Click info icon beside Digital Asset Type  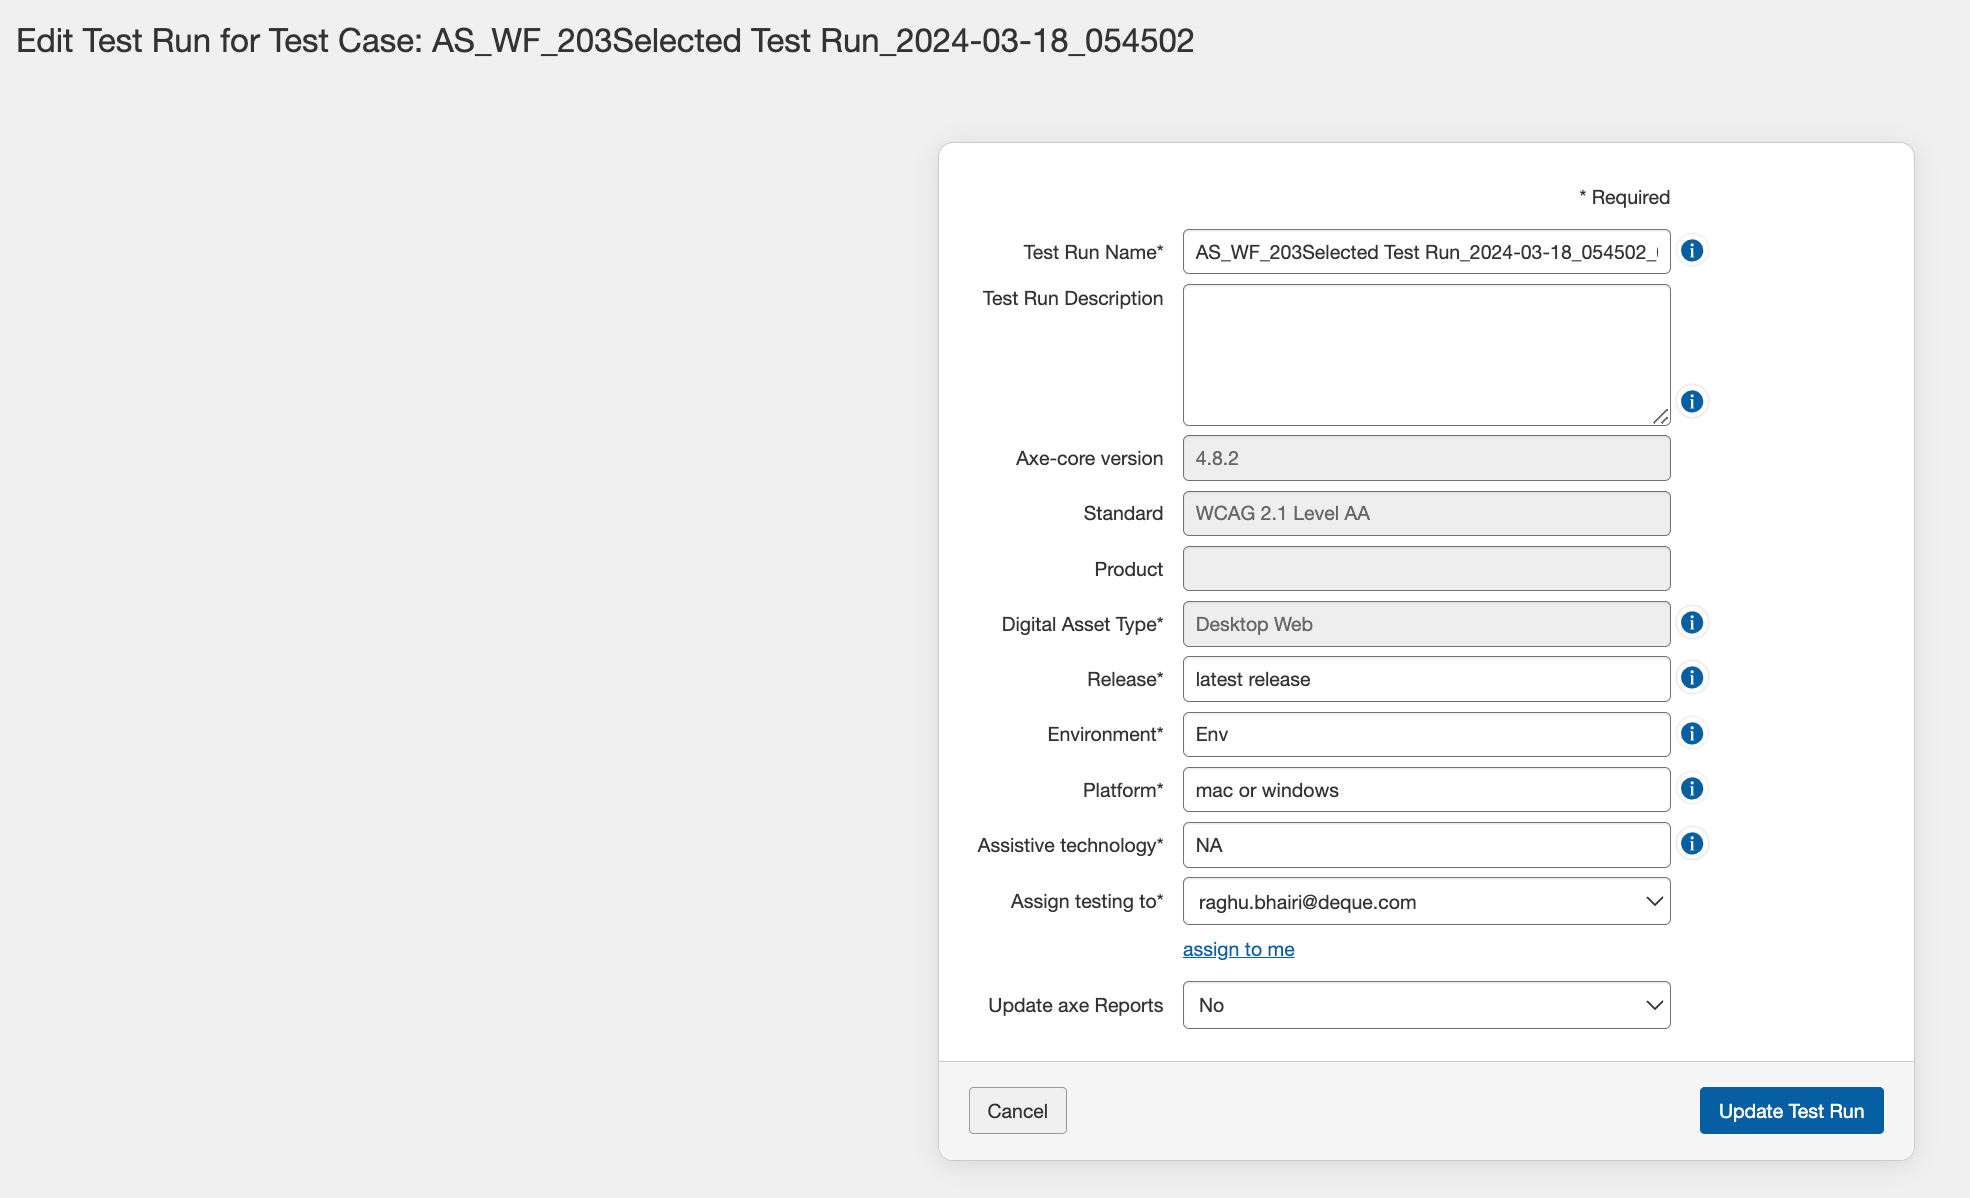tap(1691, 623)
